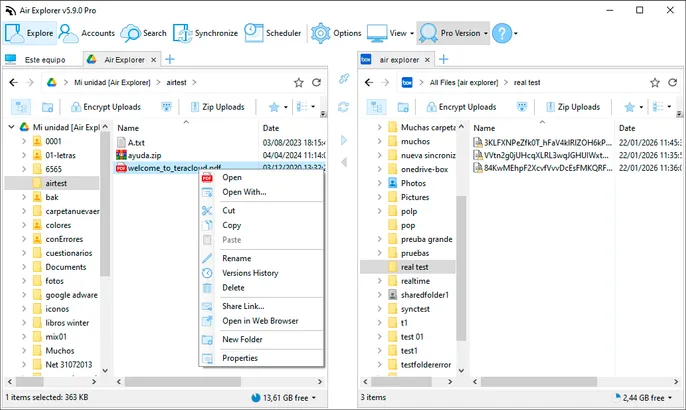Image resolution: width=686 pixels, height=410 pixels.
Task: Choose Delete in the context menu
Action: click(x=261, y=287)
